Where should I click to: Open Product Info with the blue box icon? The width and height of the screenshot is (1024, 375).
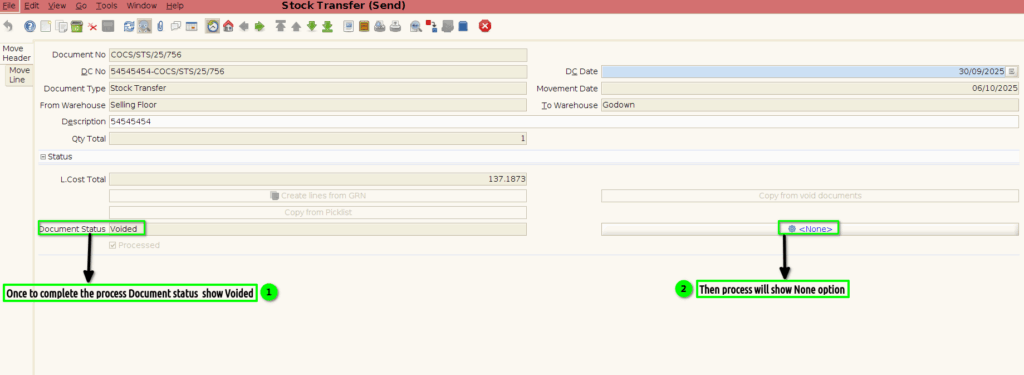pyautogui.click(x=463, y=27)
